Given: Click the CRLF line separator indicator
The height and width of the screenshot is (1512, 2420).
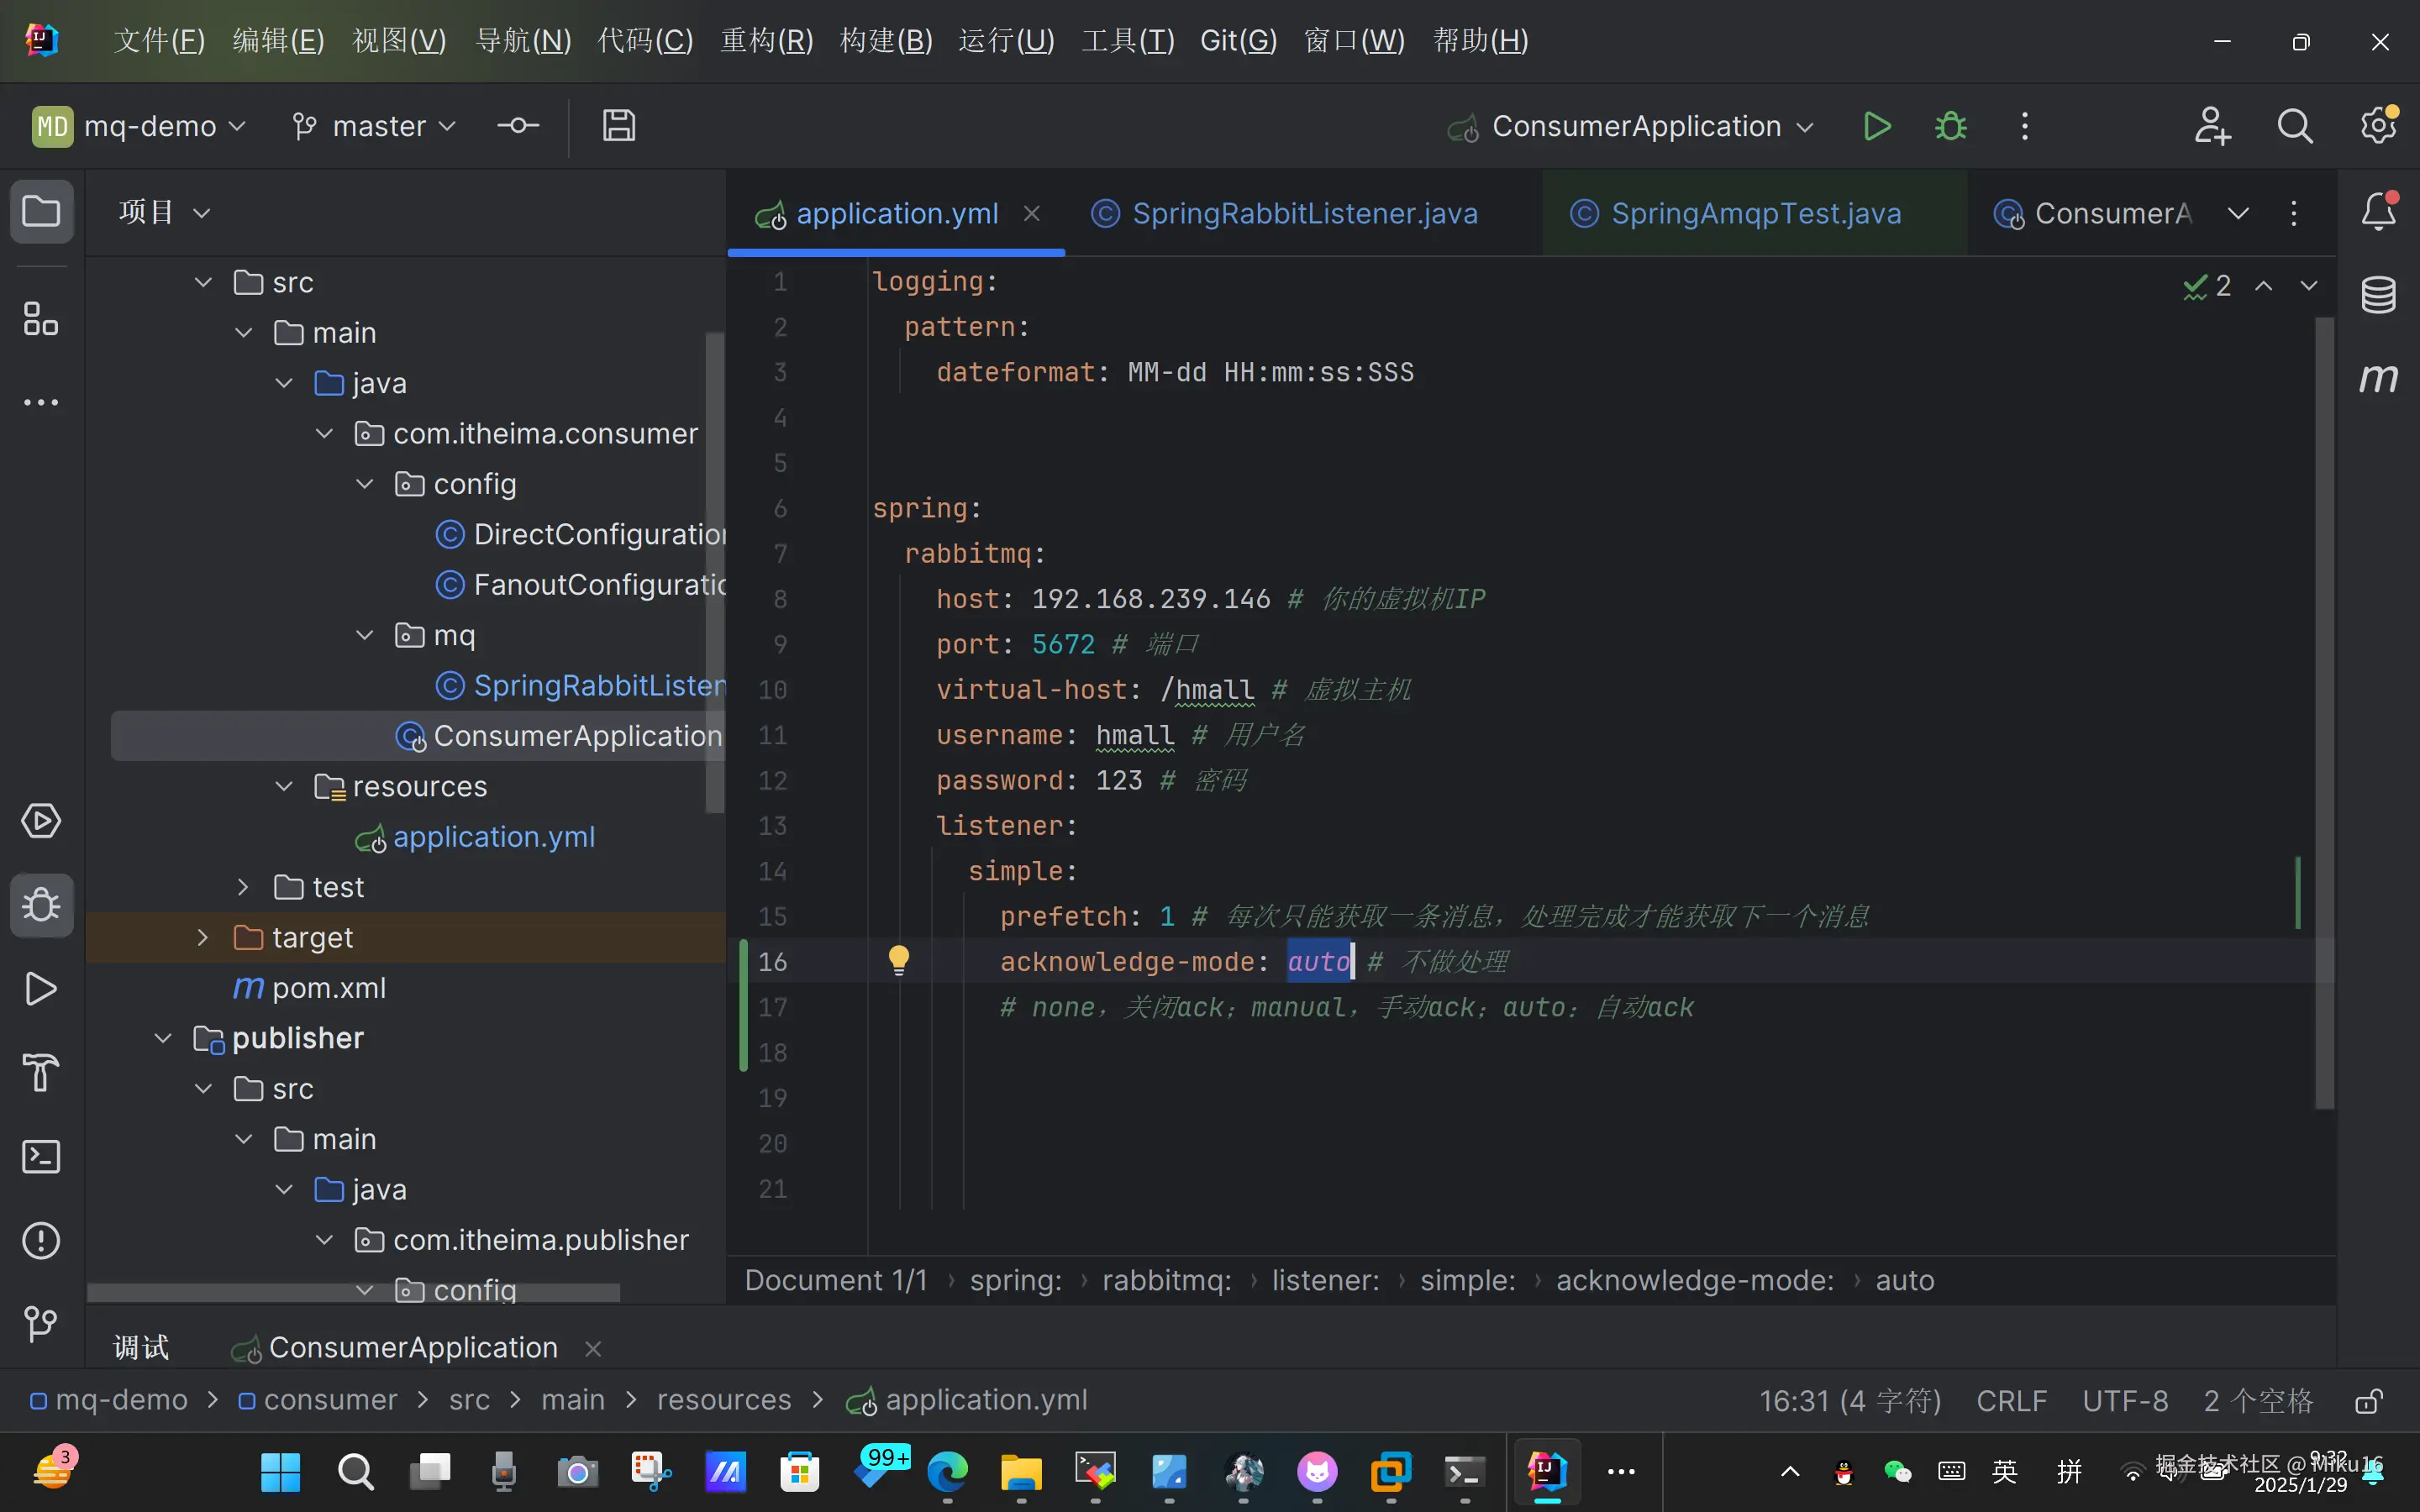Looking at the screenshot, I should [2011, 1401].
